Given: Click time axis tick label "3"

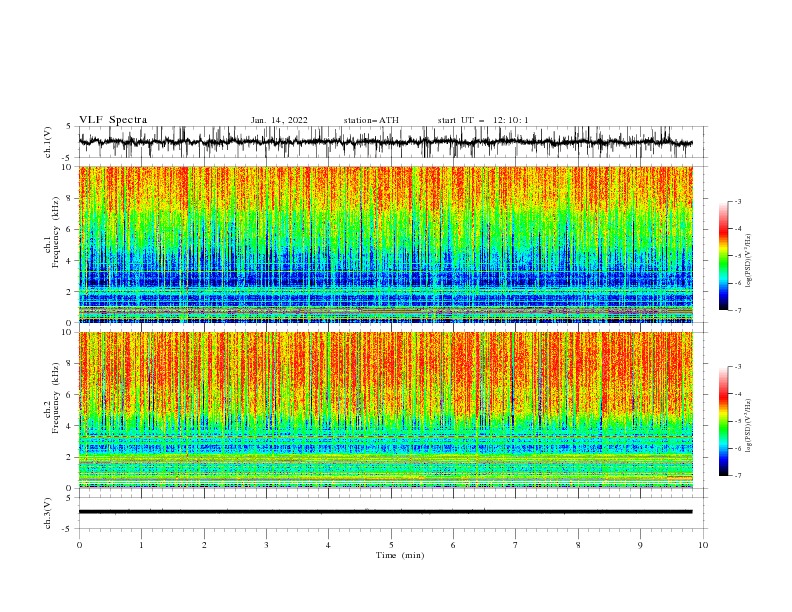Looking at the screenshot, I should click(x=266, y=545).
